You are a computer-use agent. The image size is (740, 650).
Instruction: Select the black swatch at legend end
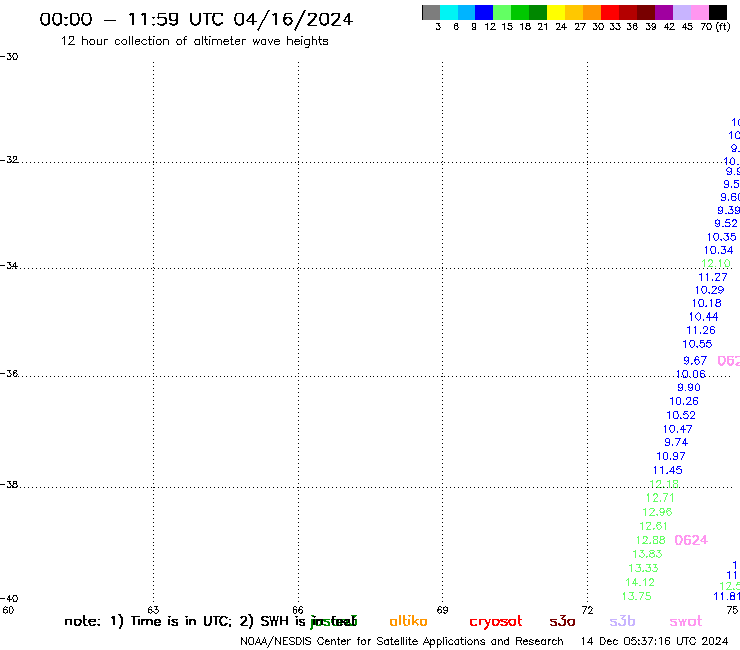[x=718, y=12]
